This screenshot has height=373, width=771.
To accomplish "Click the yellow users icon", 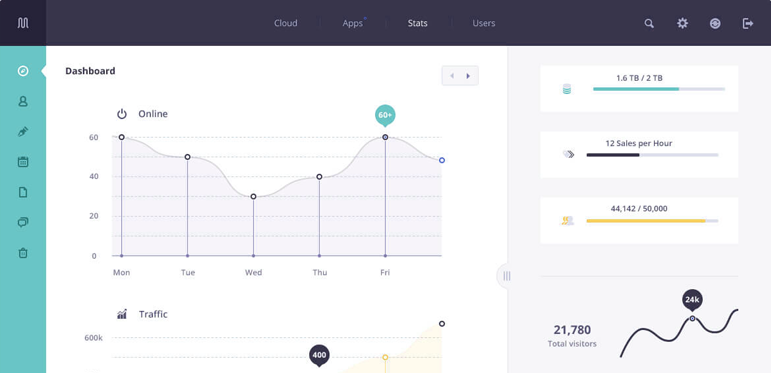I will pyautogui.click(x=567, y=221).
